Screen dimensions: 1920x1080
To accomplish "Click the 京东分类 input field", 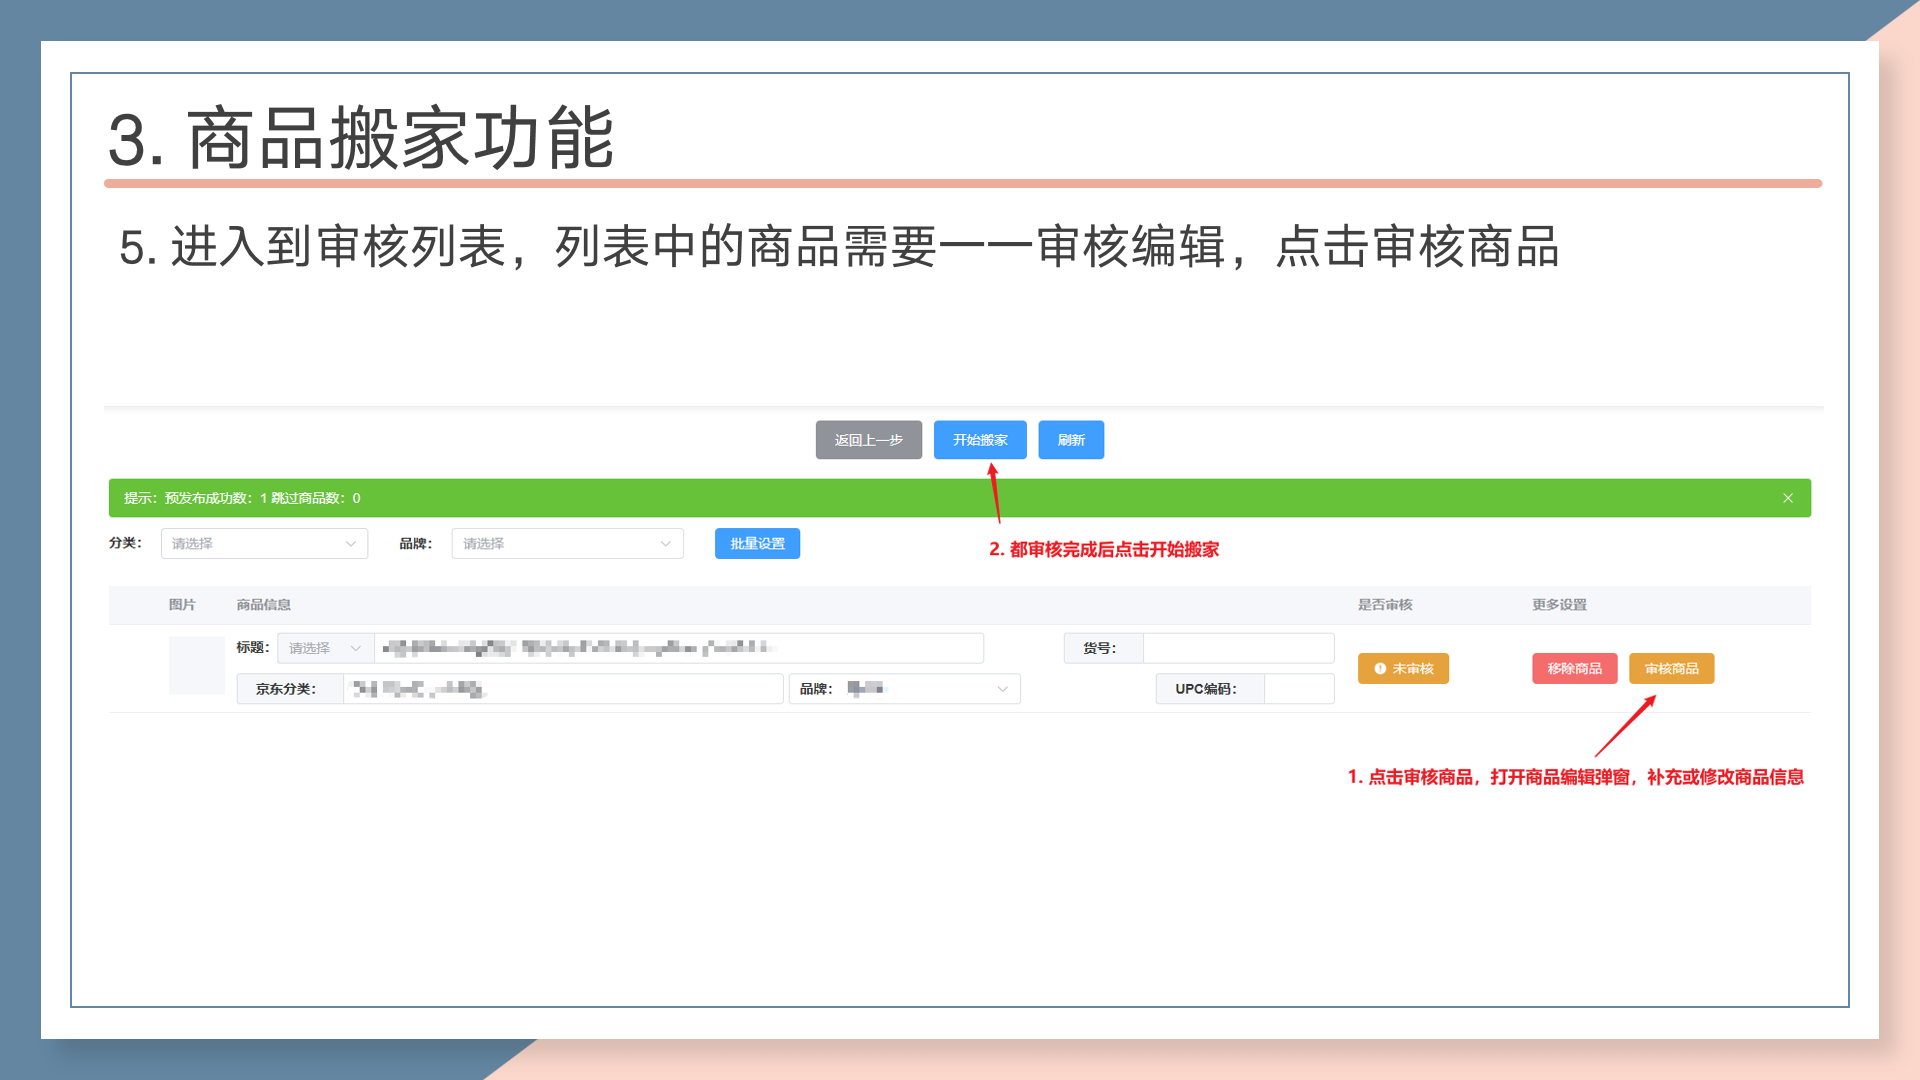I will click(x=562, y=689).
